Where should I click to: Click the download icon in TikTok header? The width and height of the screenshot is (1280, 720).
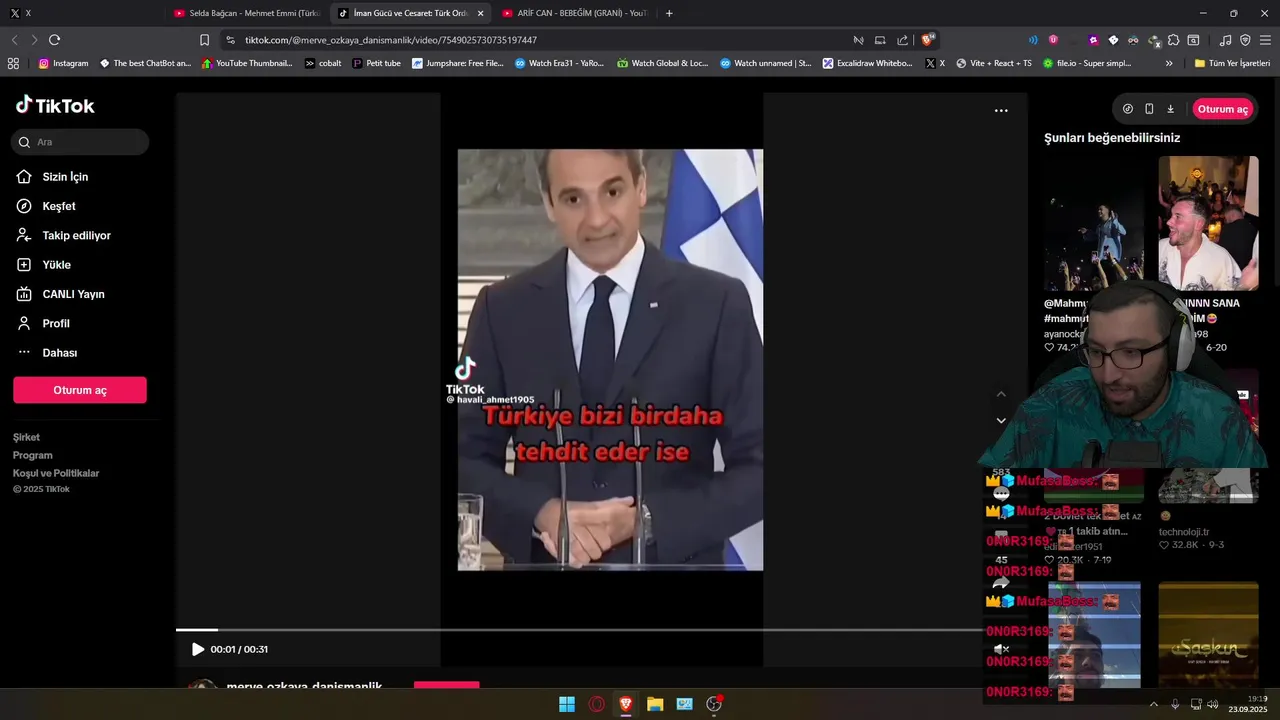click(1170, 109)
